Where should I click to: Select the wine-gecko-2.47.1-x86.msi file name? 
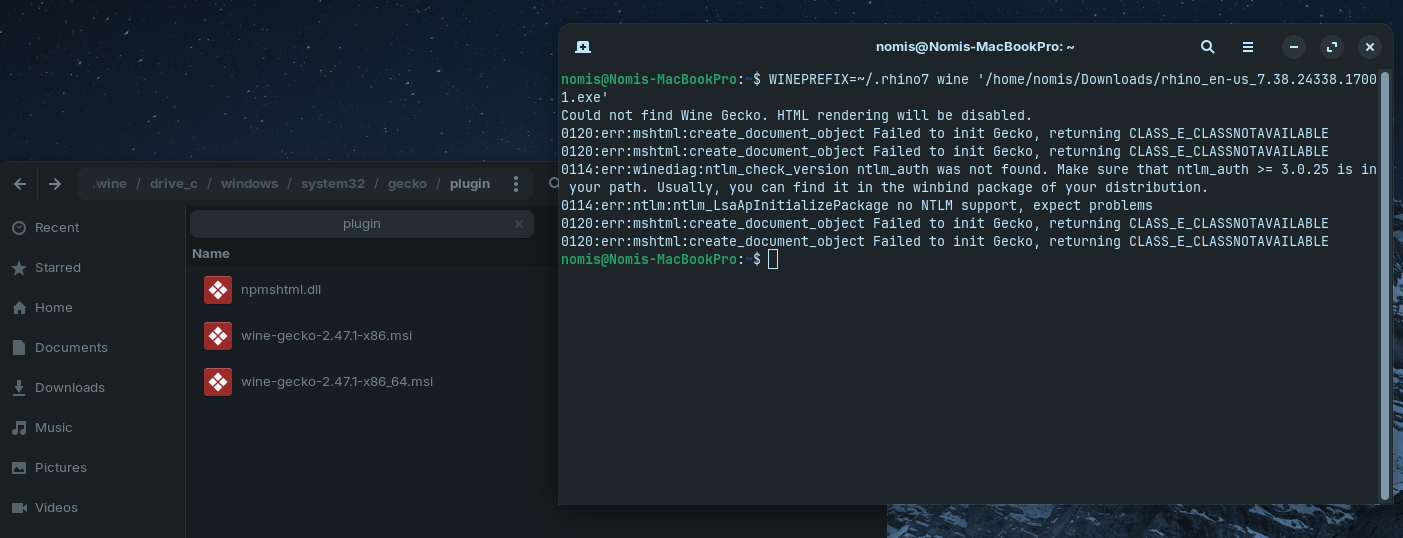pos(326,336)
